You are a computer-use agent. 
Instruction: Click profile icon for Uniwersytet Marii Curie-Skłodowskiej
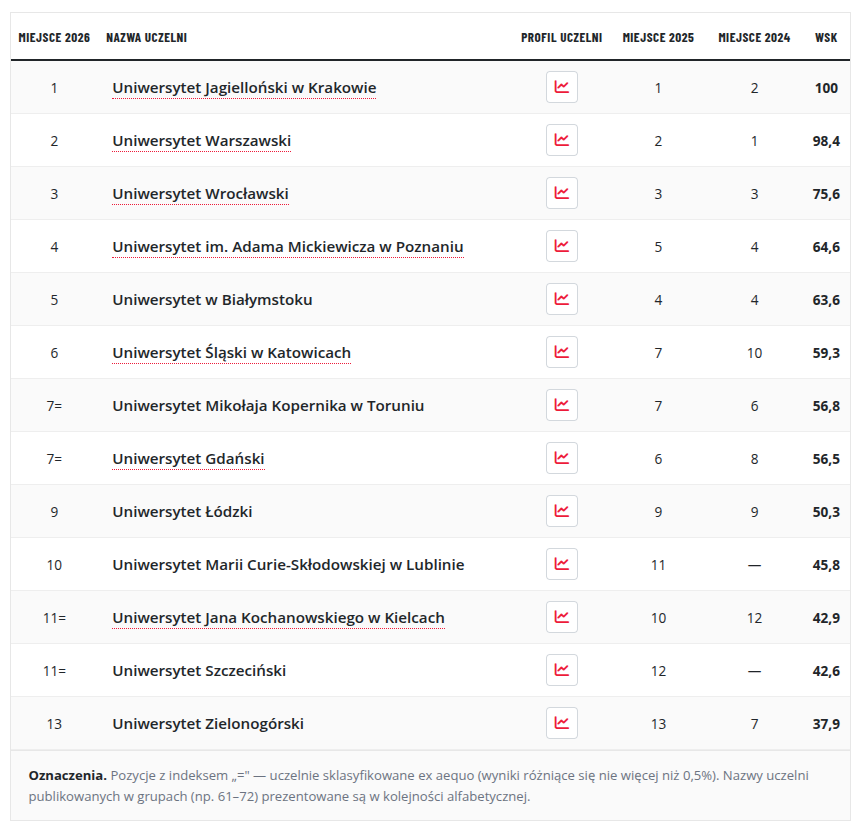(561, 564)
